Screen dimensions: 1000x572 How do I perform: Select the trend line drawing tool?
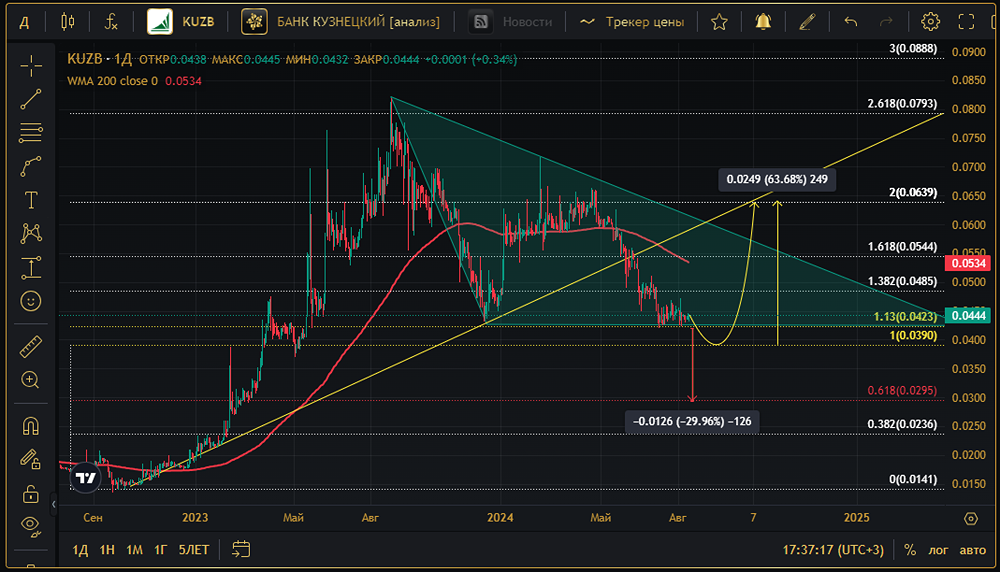coord(31,99)
